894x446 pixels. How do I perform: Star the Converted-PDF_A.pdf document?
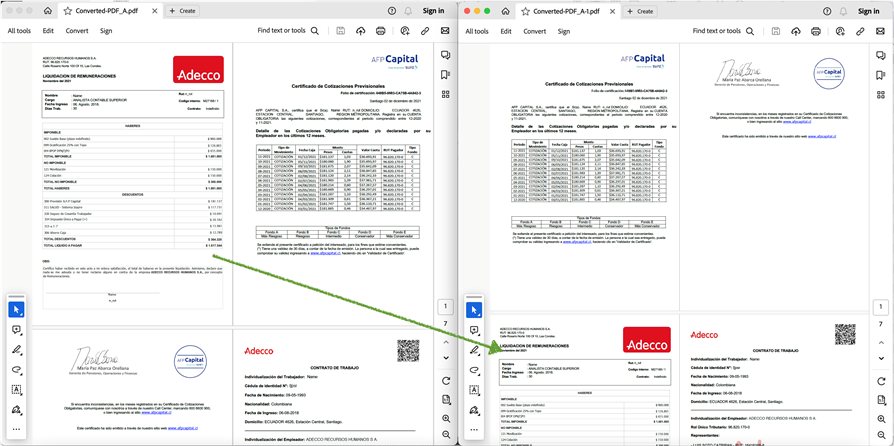66,10
